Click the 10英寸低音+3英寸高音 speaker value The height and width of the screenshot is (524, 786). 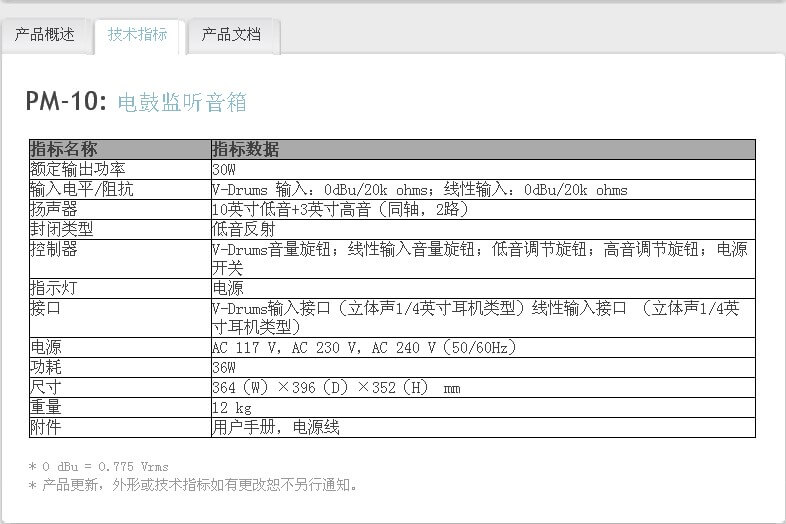pyautogui.click(x=340, y=209)
